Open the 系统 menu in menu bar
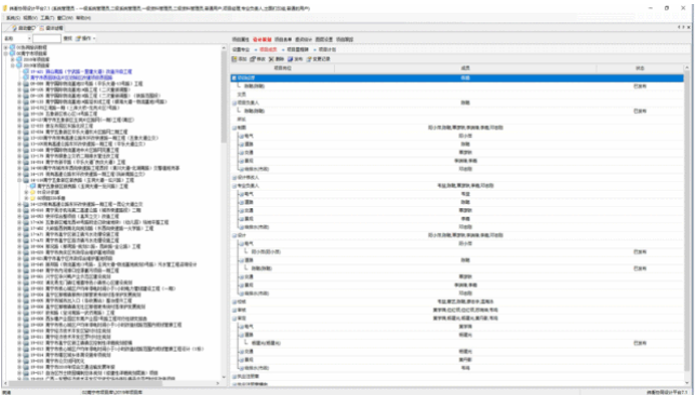This screenshot has height=397, width=695. tap(13, 18)
